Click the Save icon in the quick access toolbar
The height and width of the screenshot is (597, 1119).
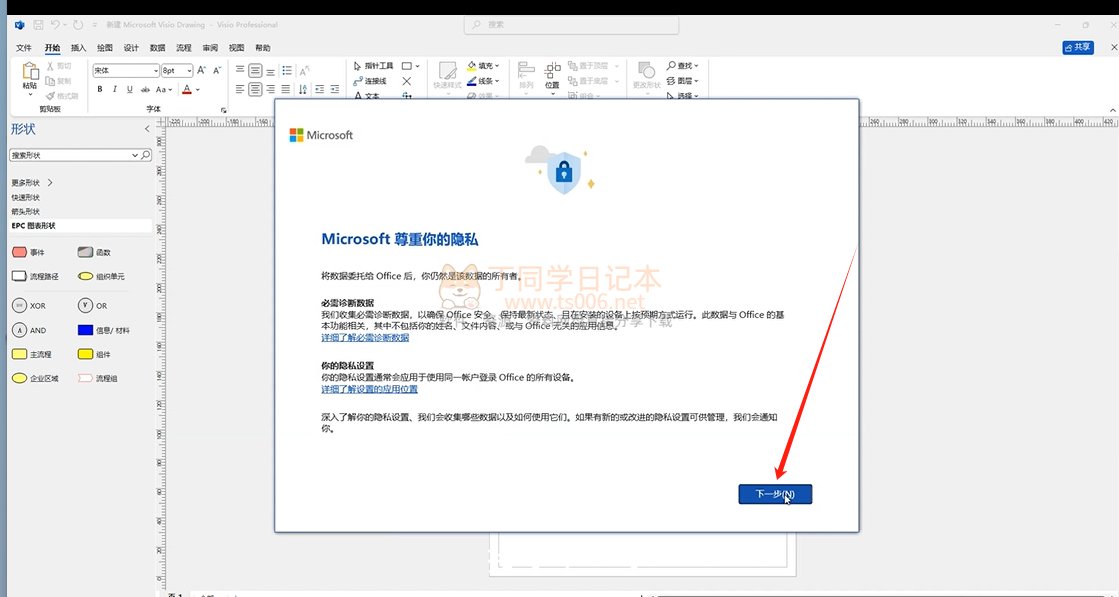coord(38,25)
